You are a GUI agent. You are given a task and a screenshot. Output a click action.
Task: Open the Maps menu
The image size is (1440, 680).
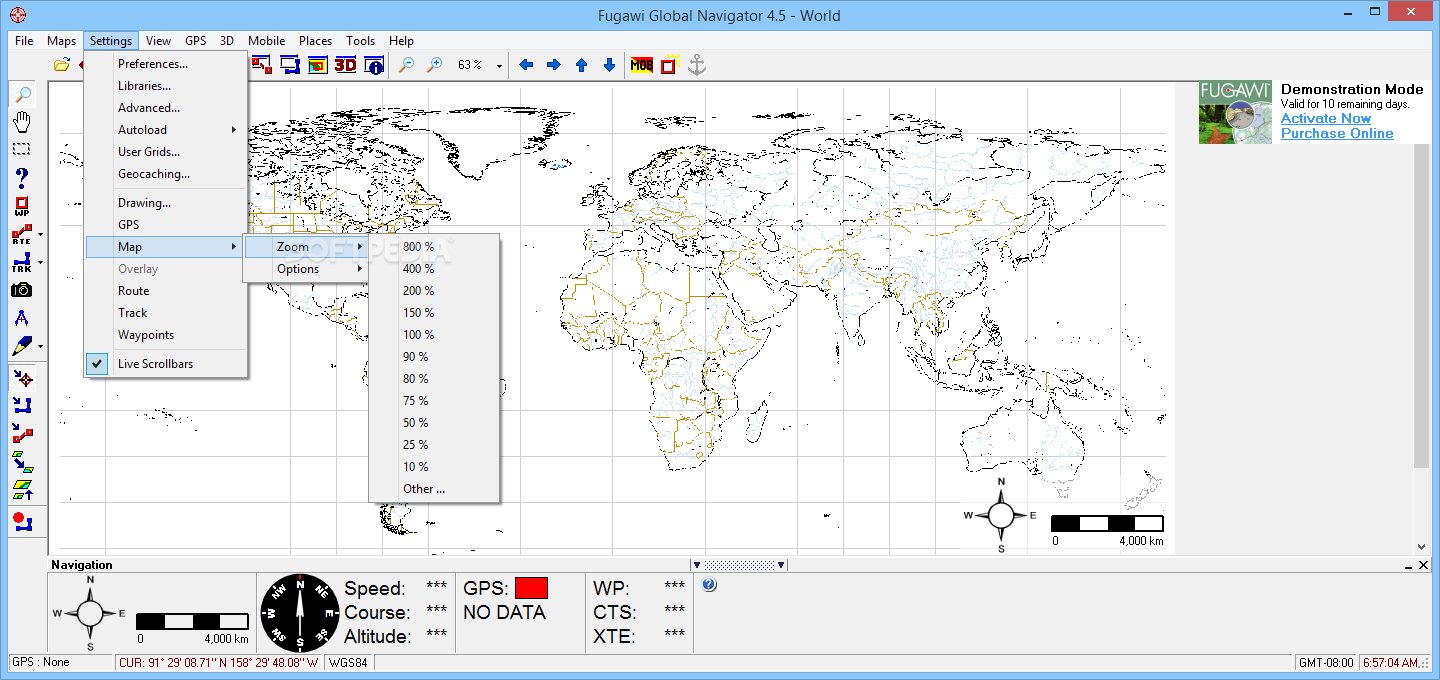coord(61,41)
